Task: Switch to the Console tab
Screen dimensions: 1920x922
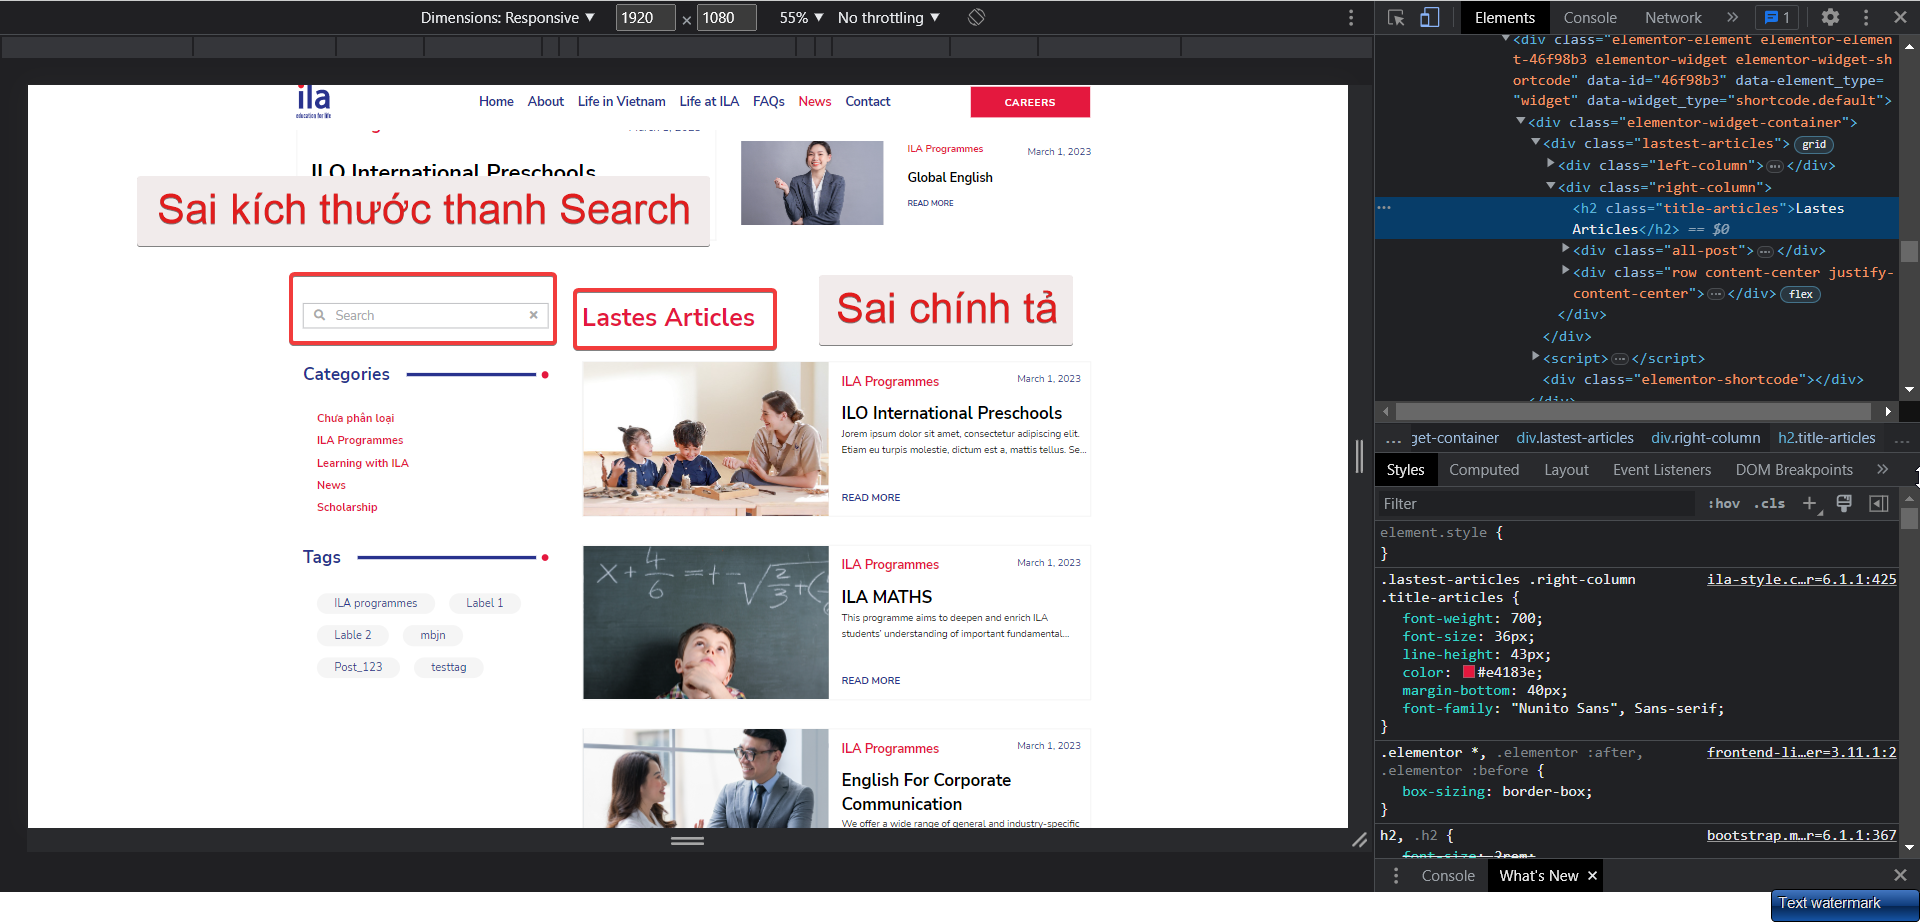Action: 1590,18
